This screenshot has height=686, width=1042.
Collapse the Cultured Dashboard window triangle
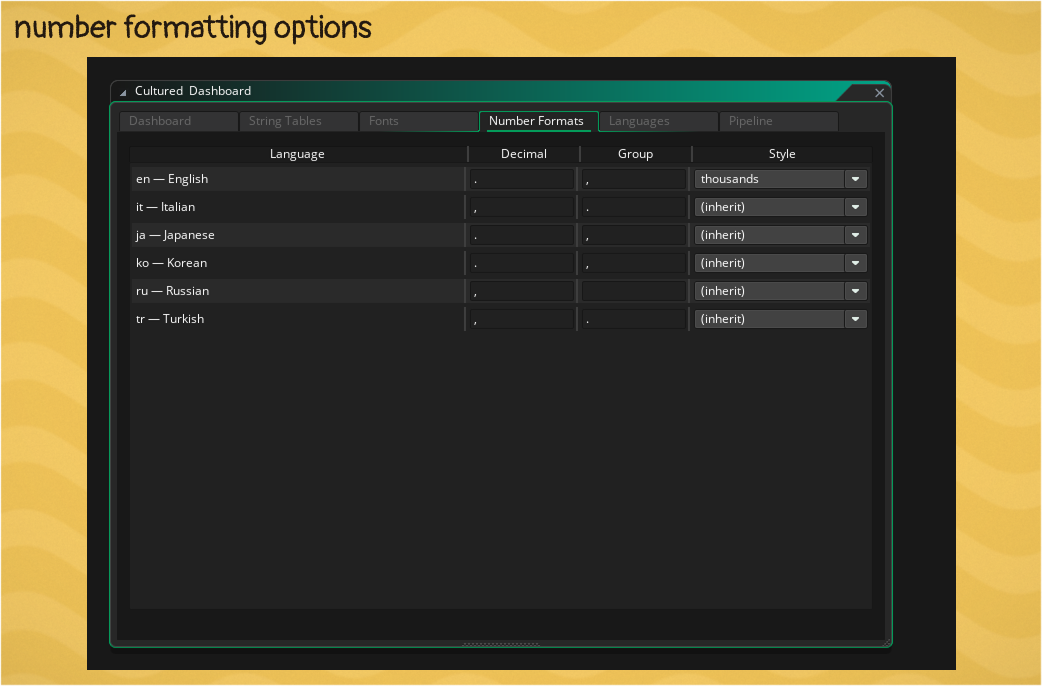point(123,92)
